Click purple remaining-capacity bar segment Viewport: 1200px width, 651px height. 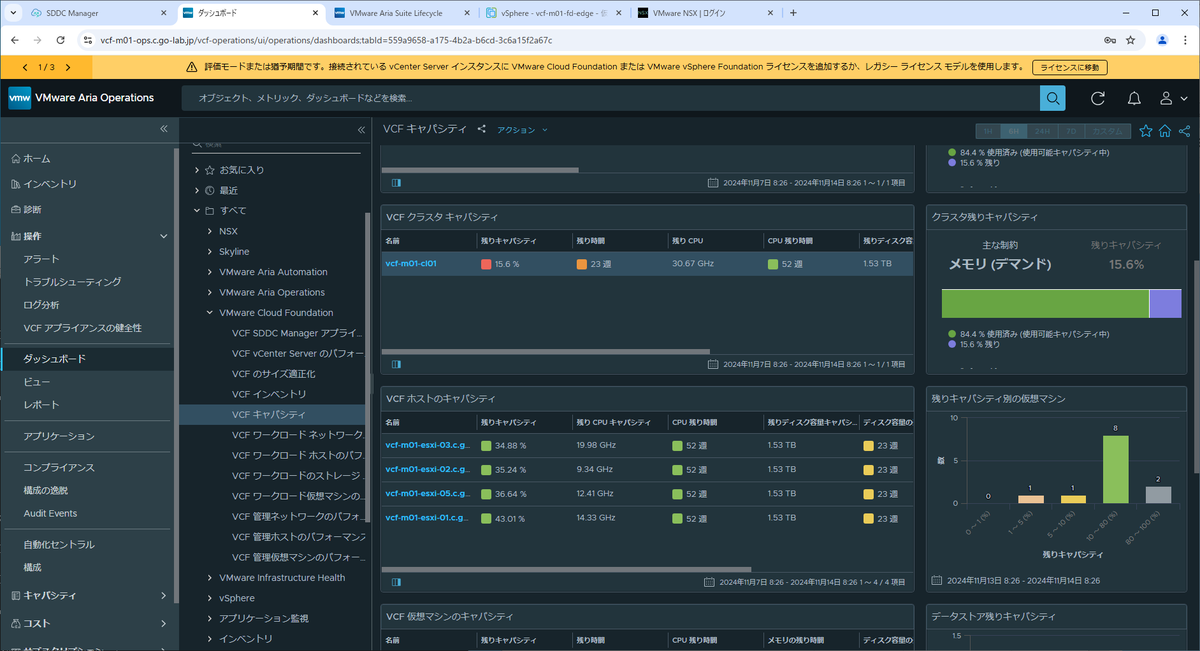1165,304
